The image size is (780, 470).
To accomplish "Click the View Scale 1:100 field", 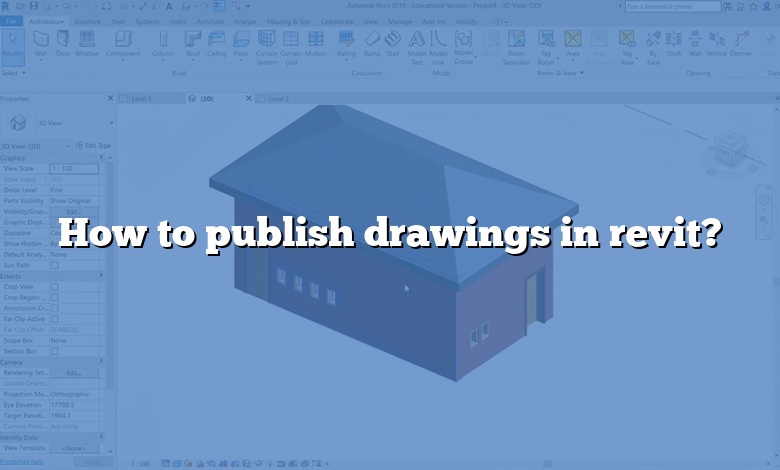I will 74,169.
